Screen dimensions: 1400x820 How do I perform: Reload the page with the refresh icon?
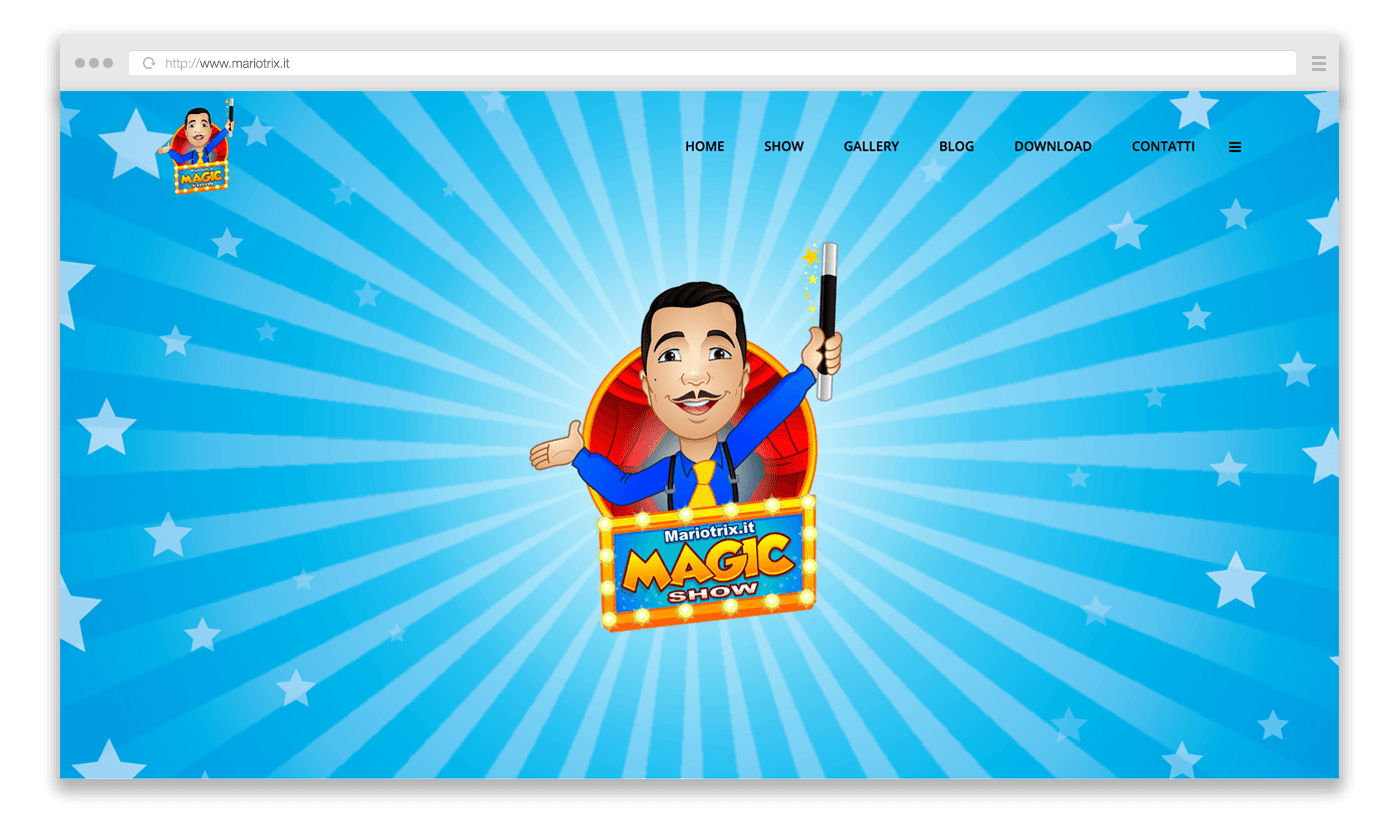coord(149,63)
